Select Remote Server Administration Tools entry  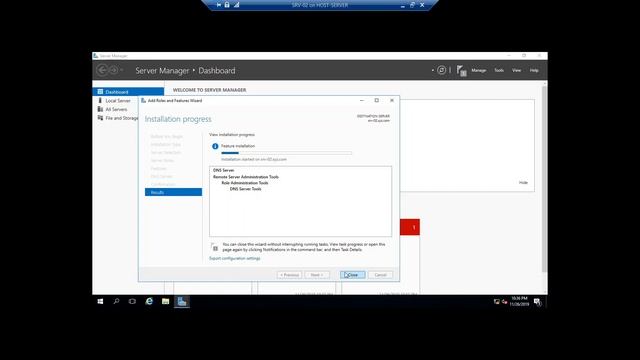[246, 177]
